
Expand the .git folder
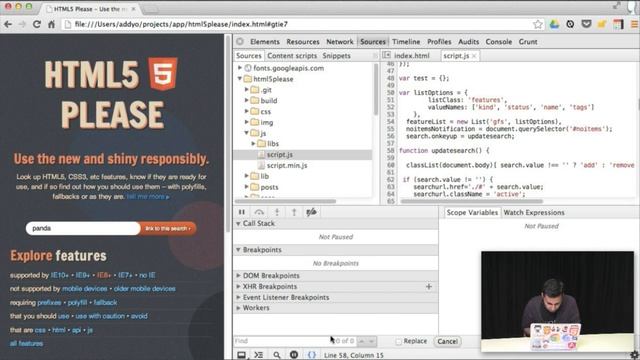pyautogui.click(x=247, y=89)
